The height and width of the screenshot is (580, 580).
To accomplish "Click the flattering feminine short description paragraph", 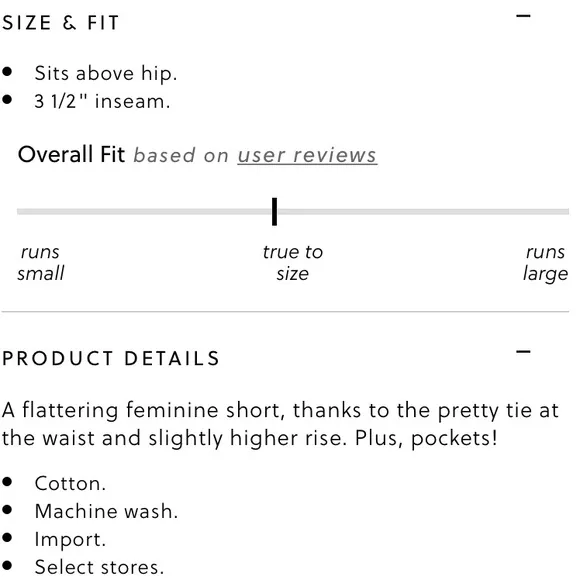I will pyautogui.click(x=280, y=424).
